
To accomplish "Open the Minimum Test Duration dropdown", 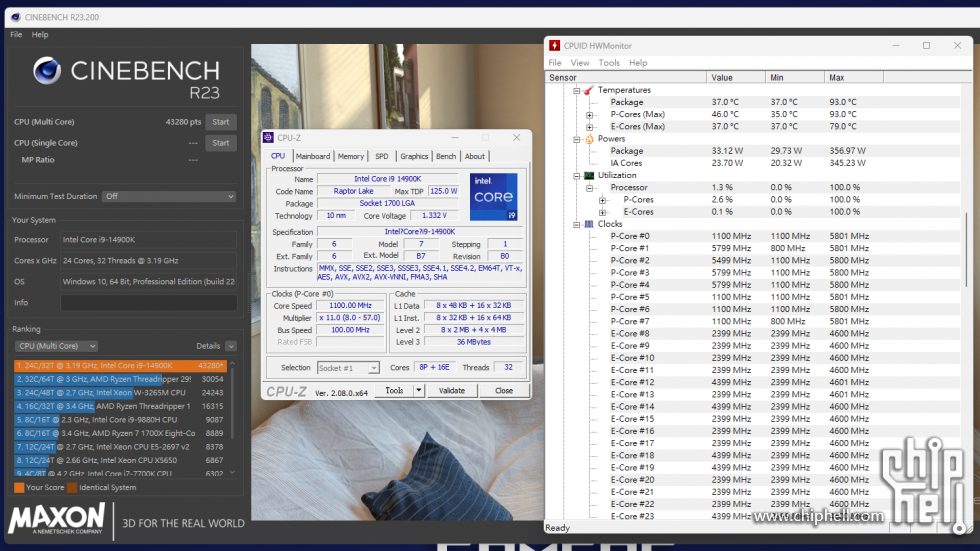I will pos(169,196).
